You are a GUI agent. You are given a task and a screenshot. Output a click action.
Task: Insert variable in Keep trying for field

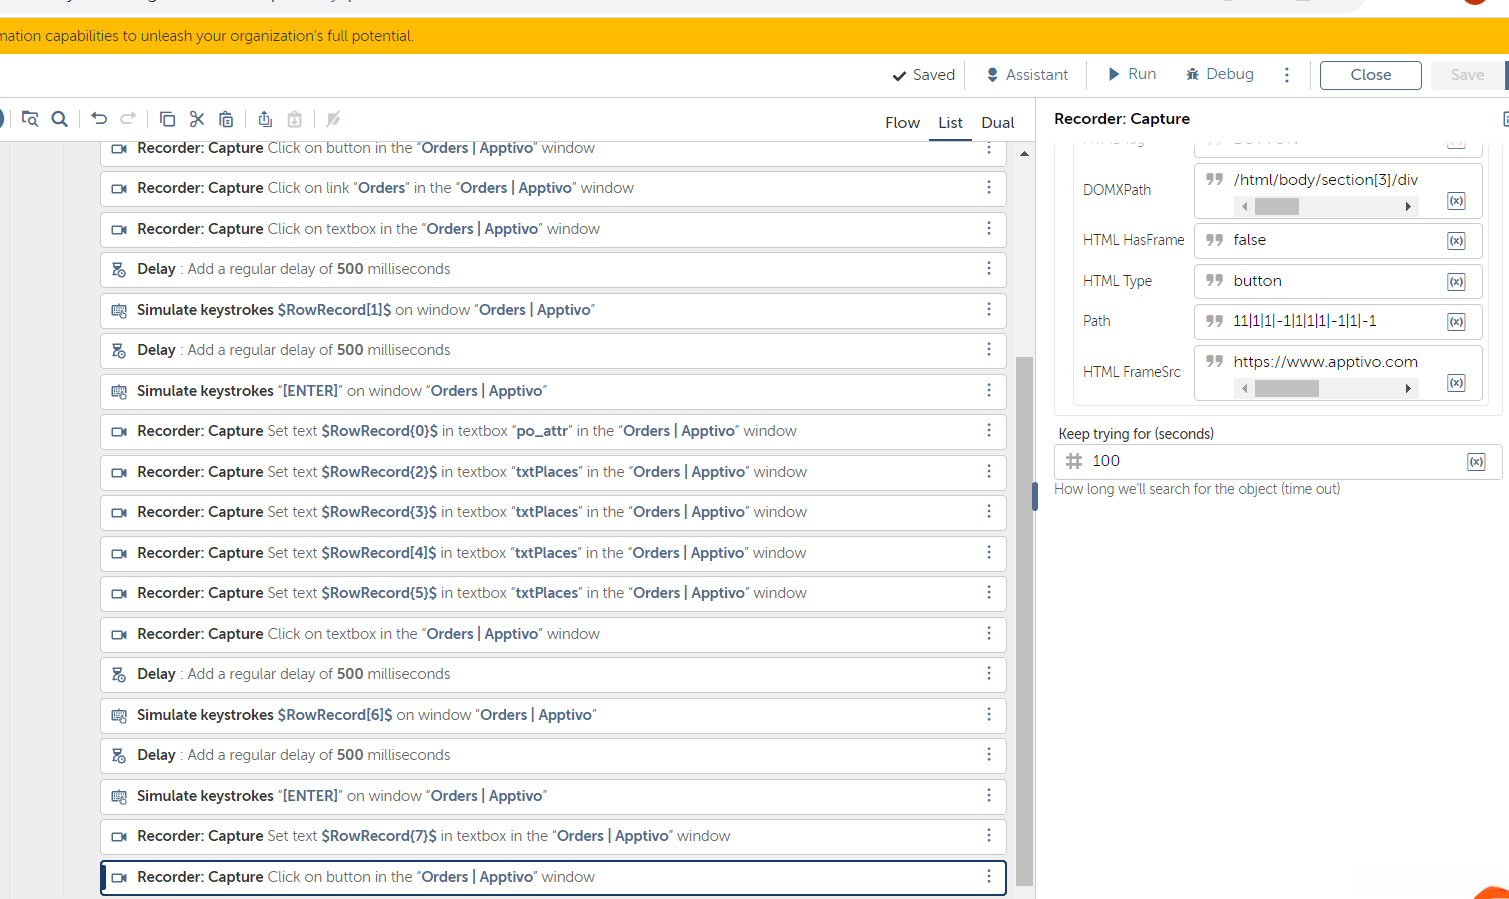[x=1476, y=462]
